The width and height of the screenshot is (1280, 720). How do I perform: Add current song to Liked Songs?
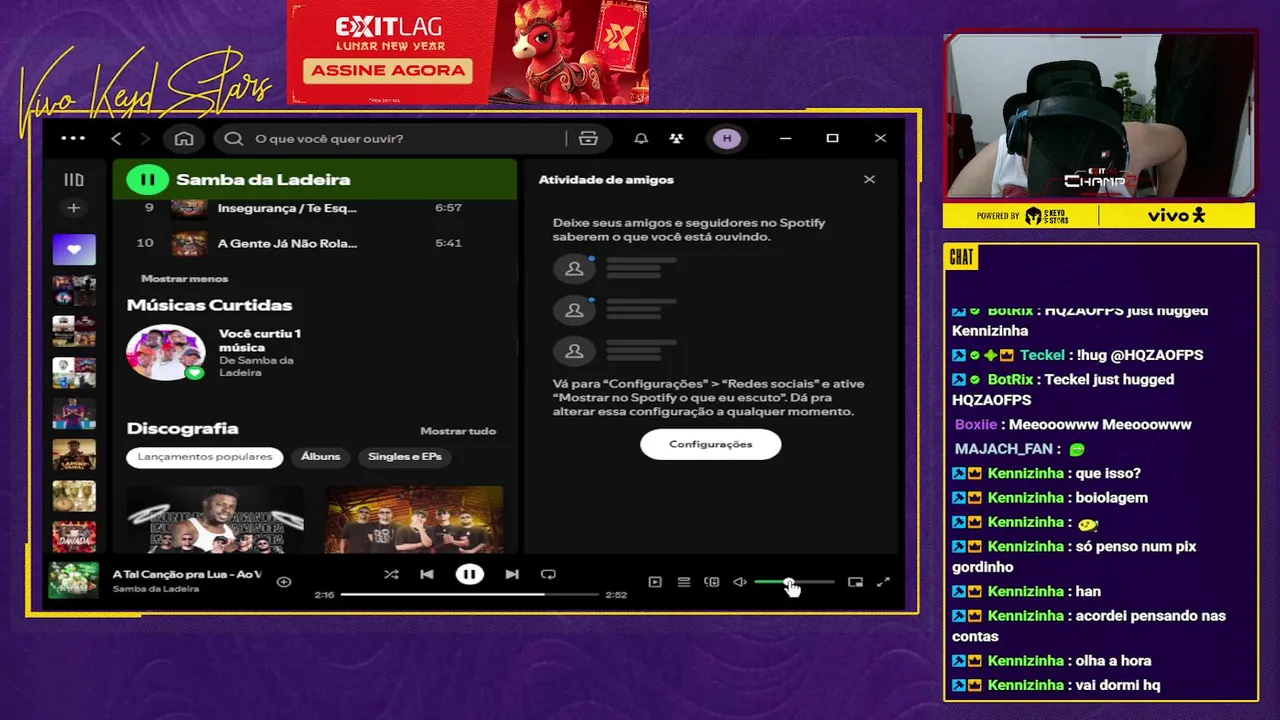tap(284, 581)
